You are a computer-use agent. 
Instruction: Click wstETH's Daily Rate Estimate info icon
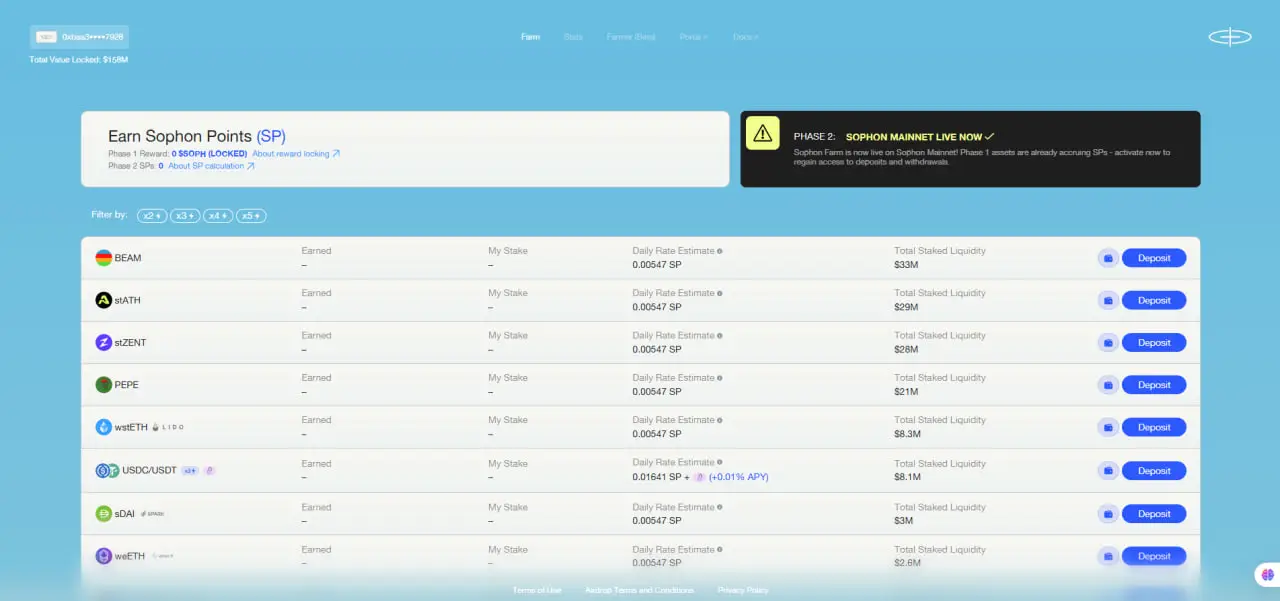[x=720, y=420]
